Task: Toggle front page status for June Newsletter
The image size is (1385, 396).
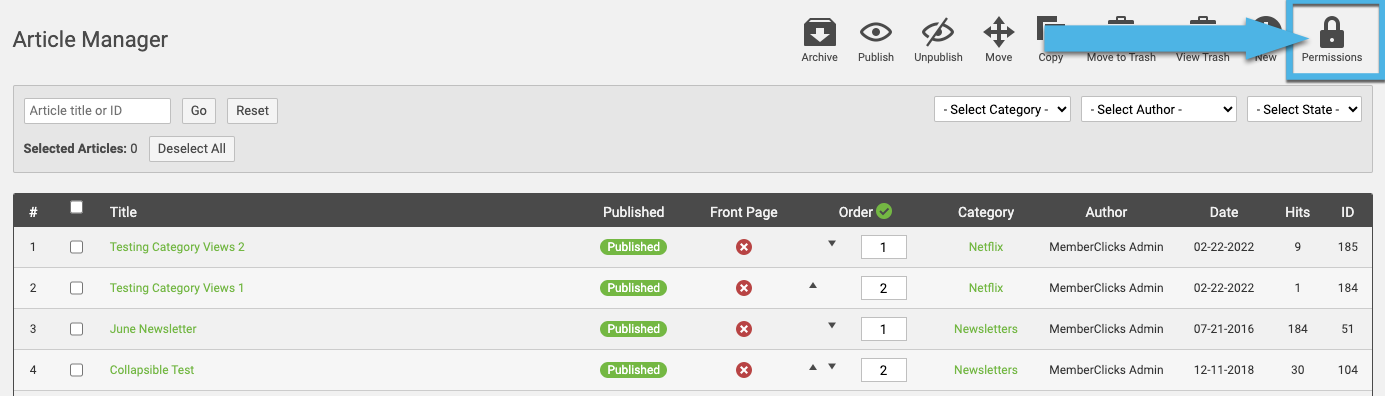Action: 744,329
